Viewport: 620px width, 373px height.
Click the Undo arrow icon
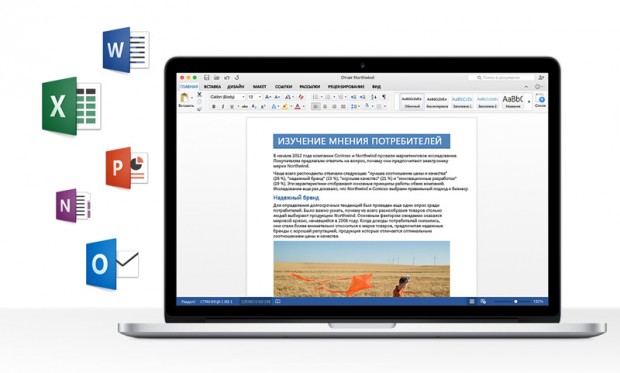click(227, 78)
